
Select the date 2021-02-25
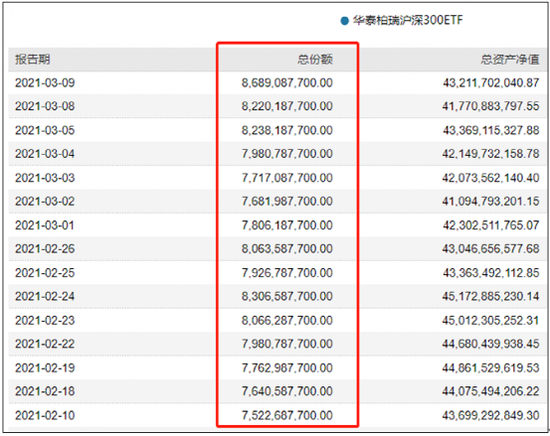click(45, 273)
